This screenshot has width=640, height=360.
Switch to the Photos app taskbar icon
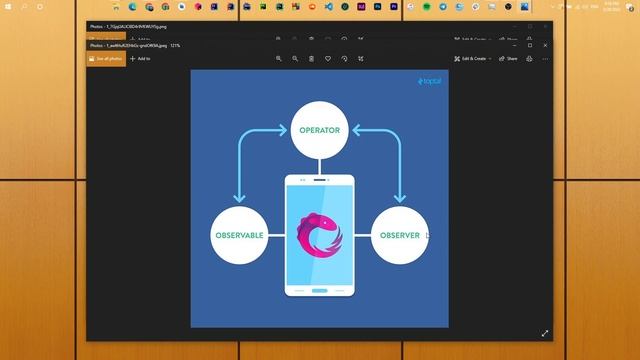click(524, 7)
